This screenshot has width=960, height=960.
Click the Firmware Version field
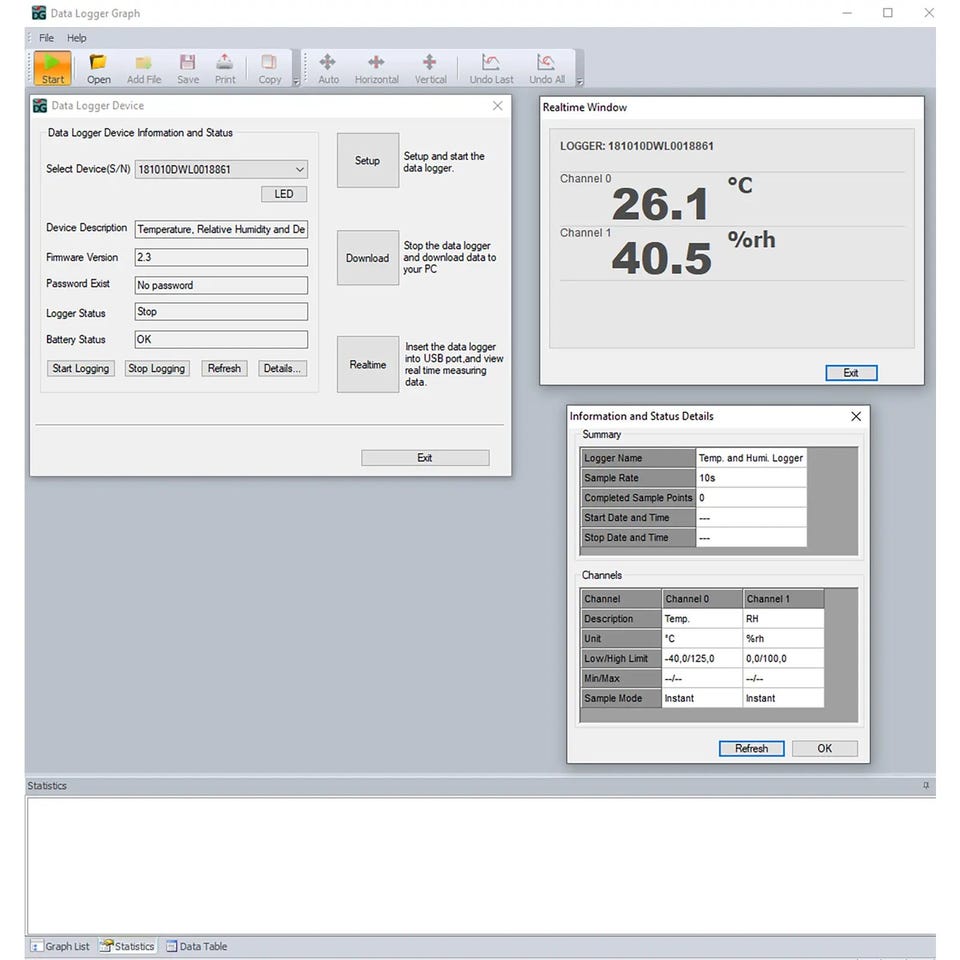[221, 257]
